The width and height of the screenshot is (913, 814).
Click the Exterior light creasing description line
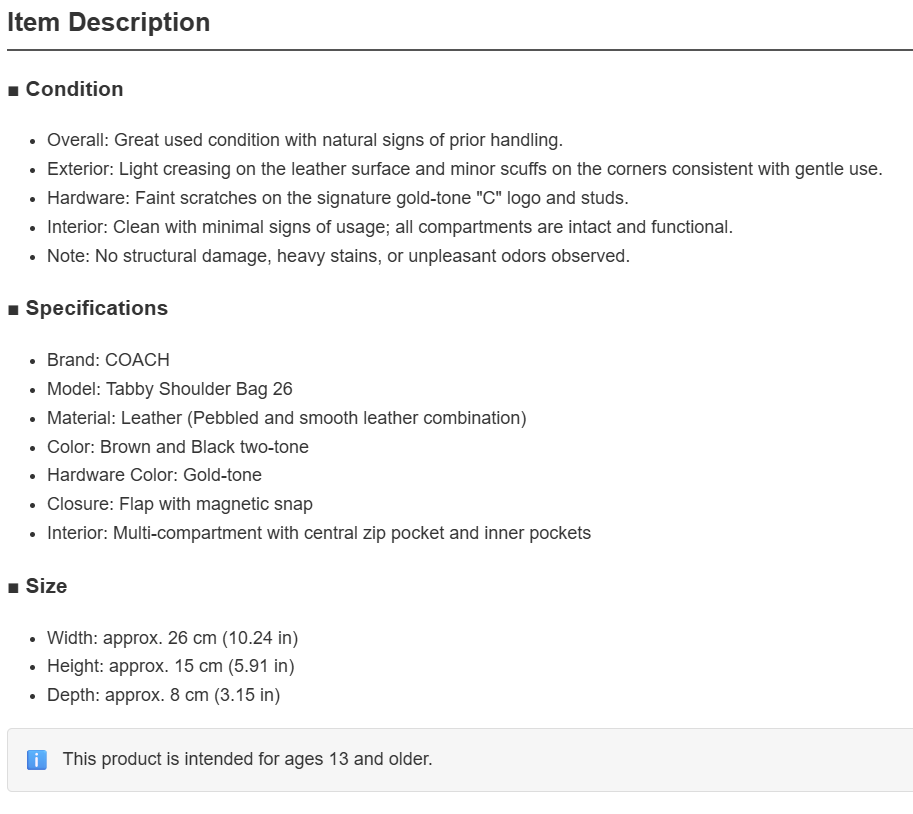(x=465, y=169)
